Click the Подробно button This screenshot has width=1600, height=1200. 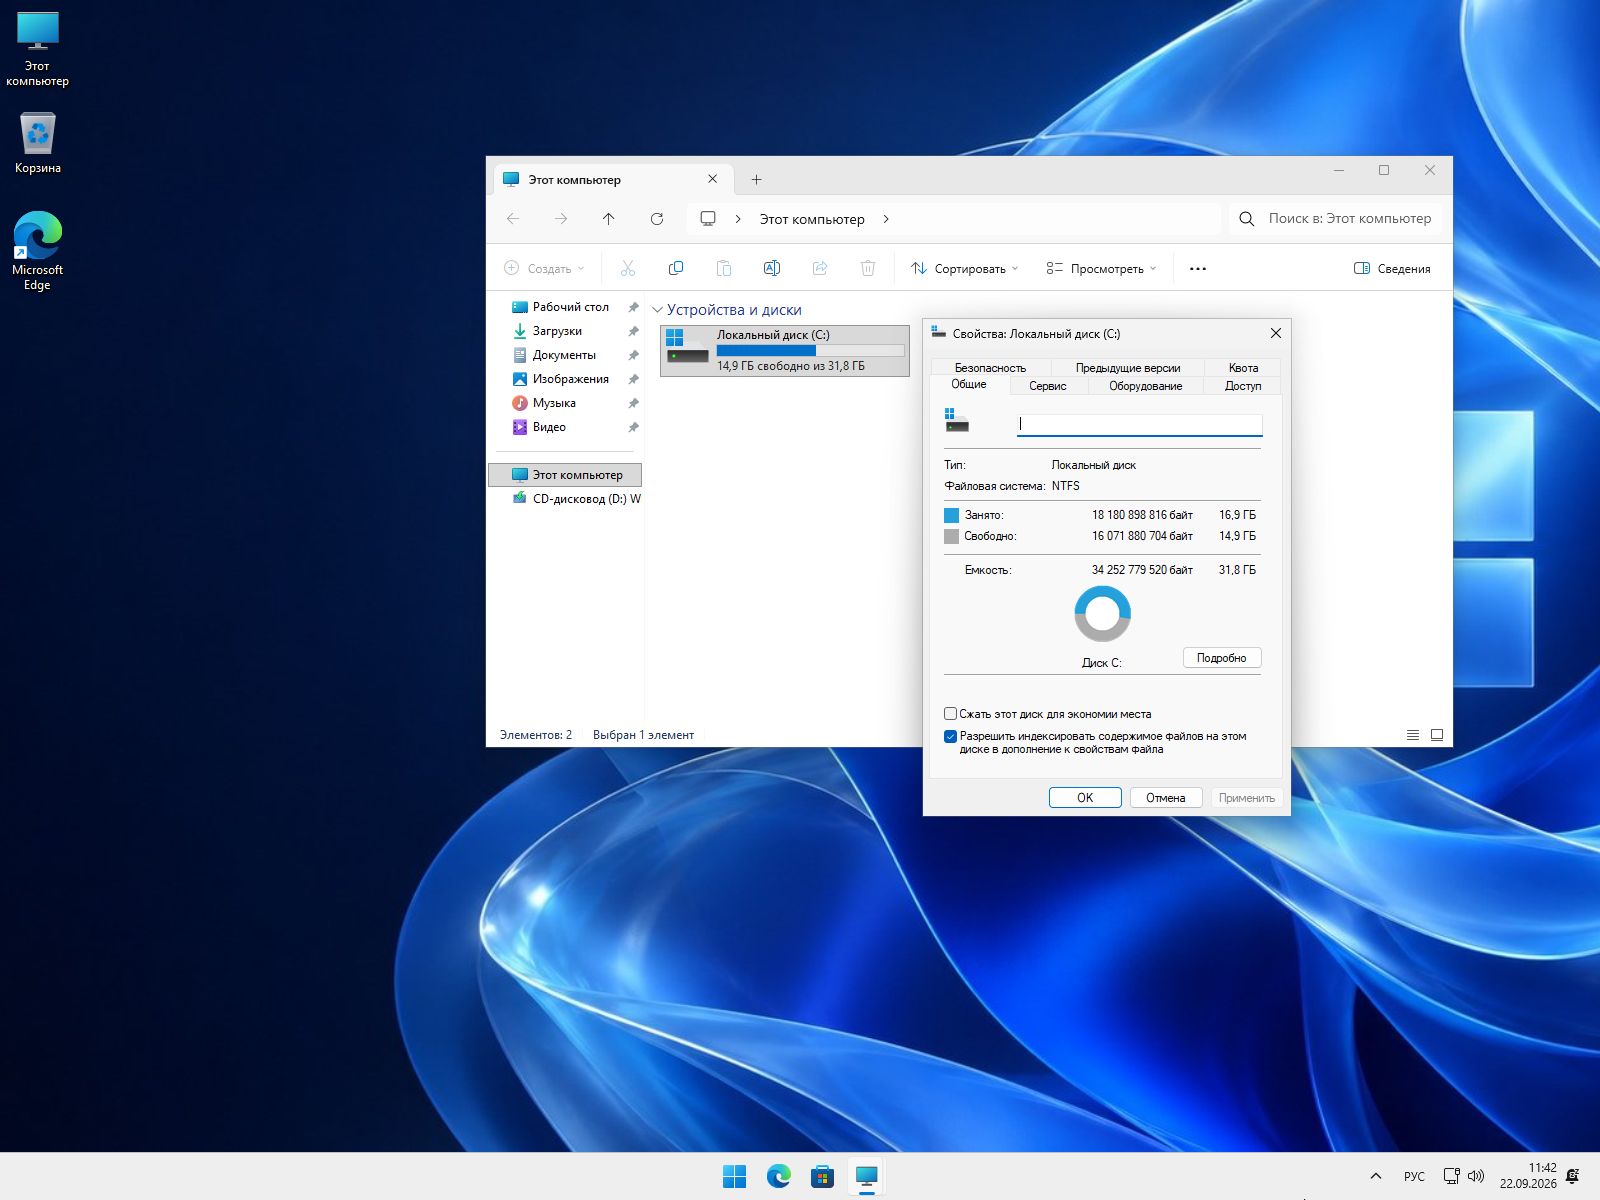(x=1222, y=658)
